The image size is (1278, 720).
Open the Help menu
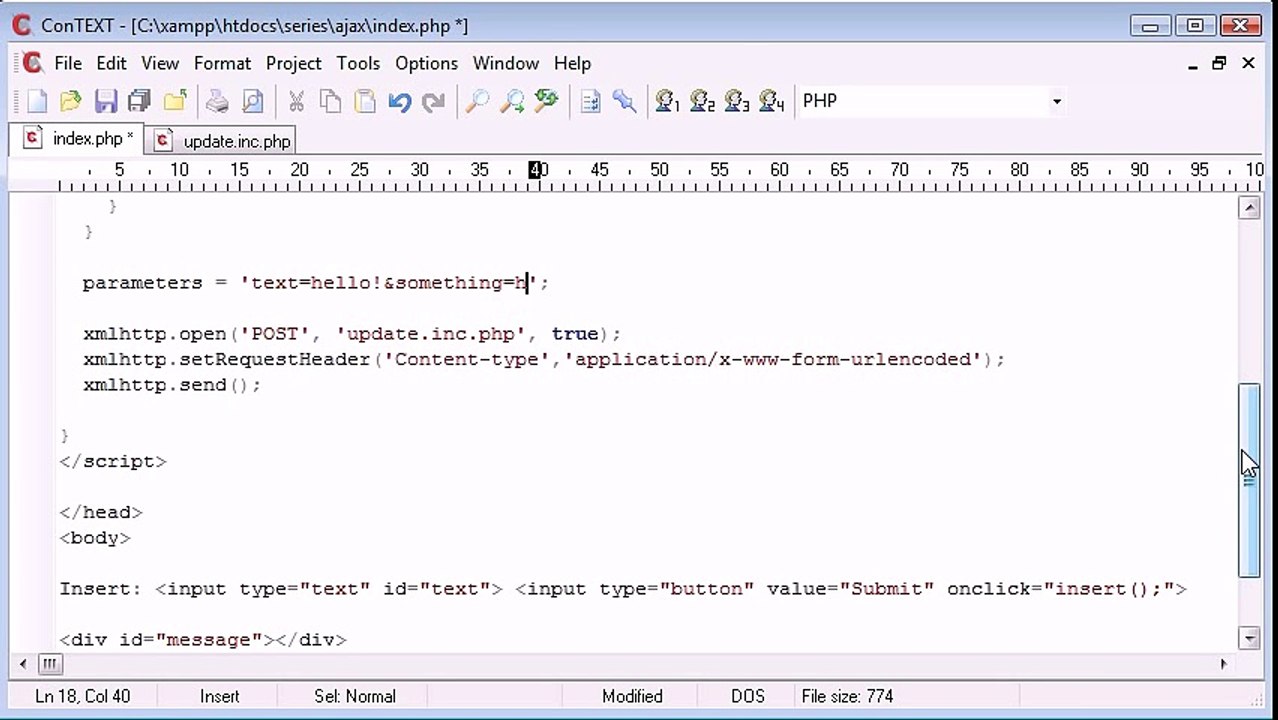click(572, 63)
